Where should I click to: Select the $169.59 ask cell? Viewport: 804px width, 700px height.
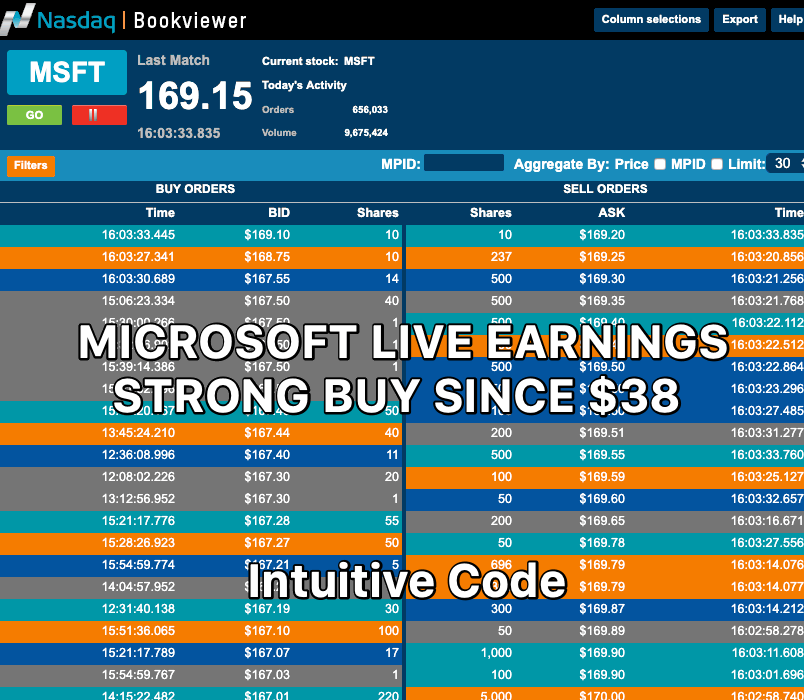(602, 477)
